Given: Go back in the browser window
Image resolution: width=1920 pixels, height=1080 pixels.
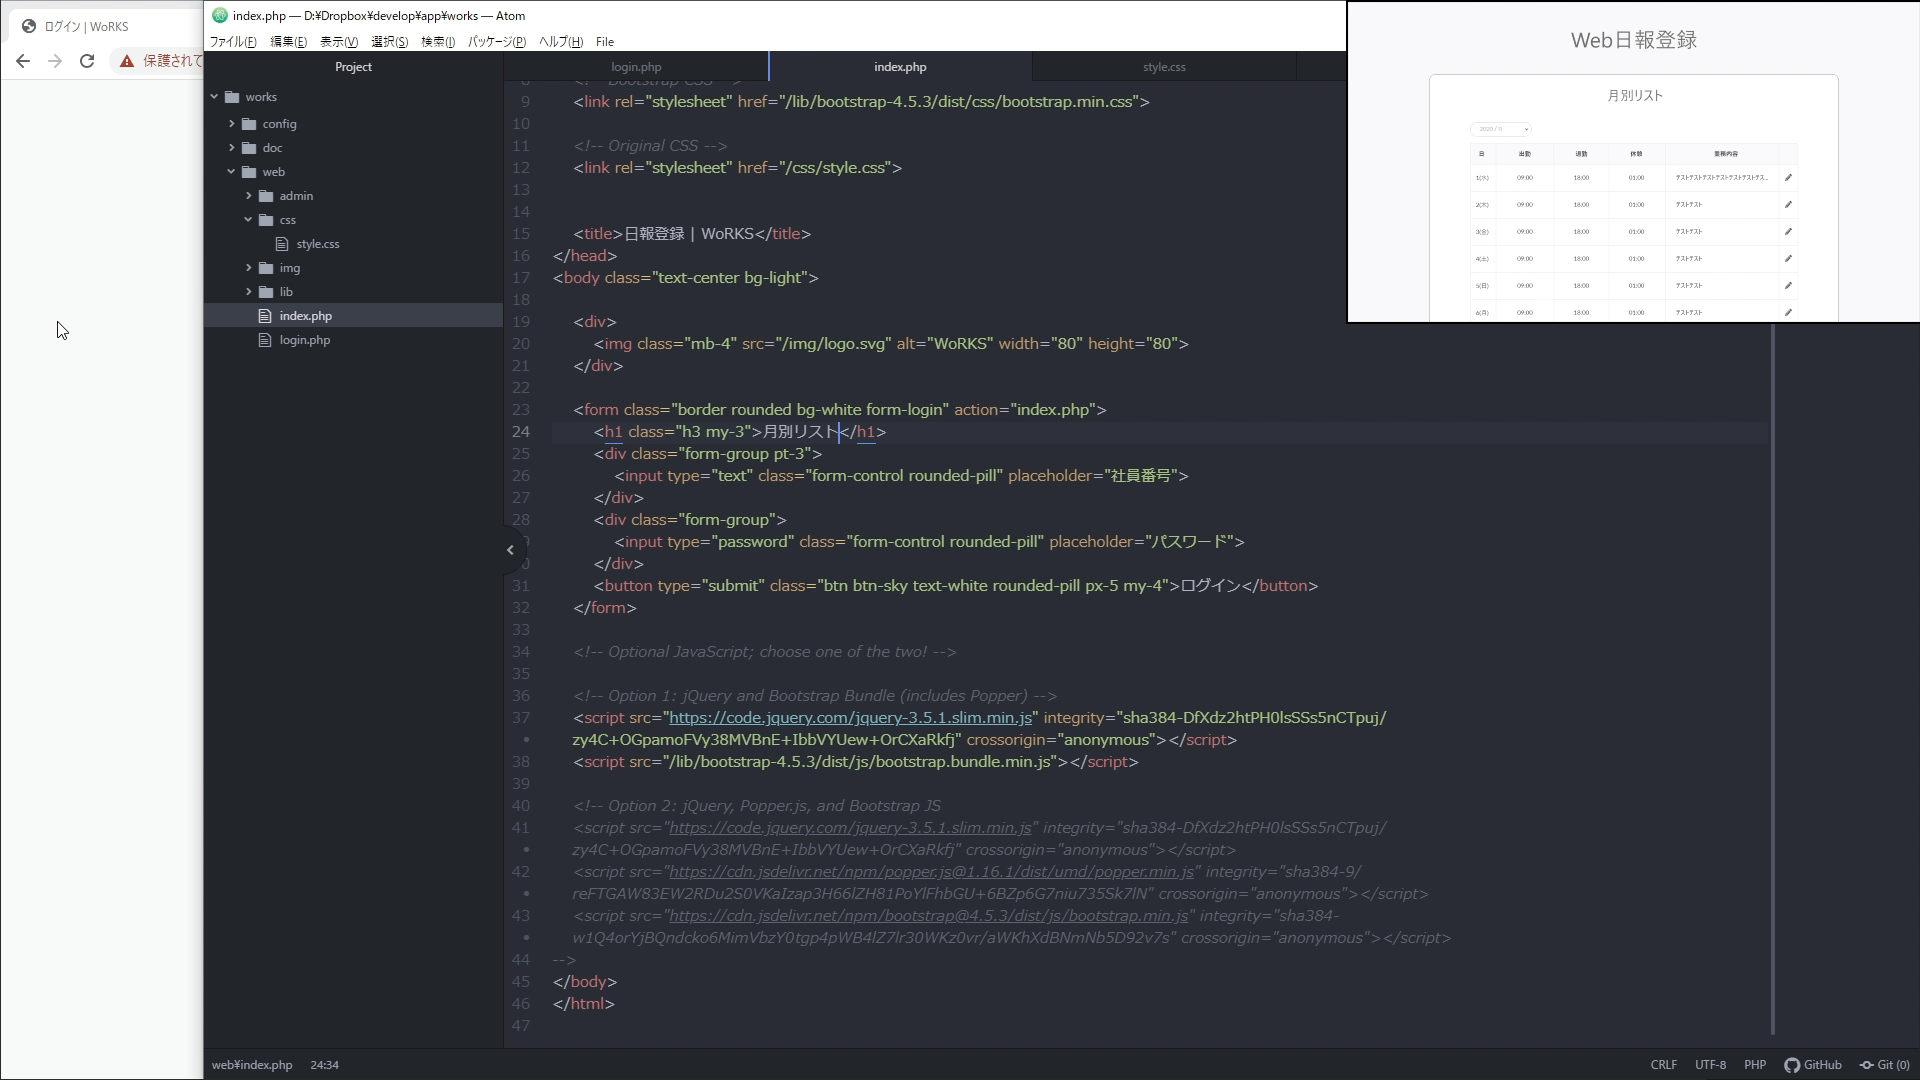Looking at the screenshot, I should point(23,61).
